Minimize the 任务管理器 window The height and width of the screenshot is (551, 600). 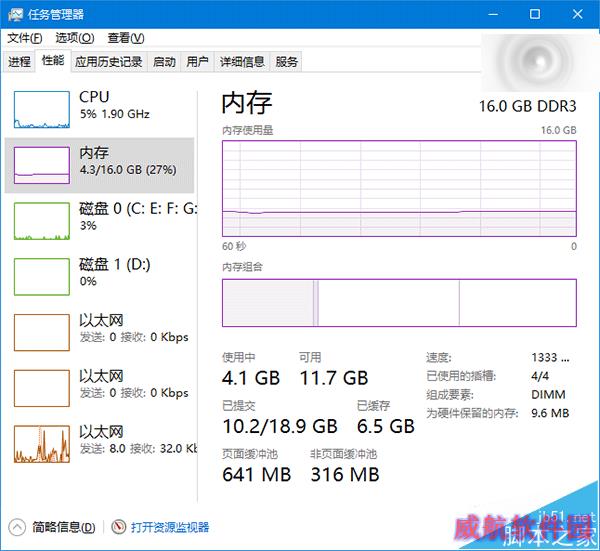(x=493, y=14)
